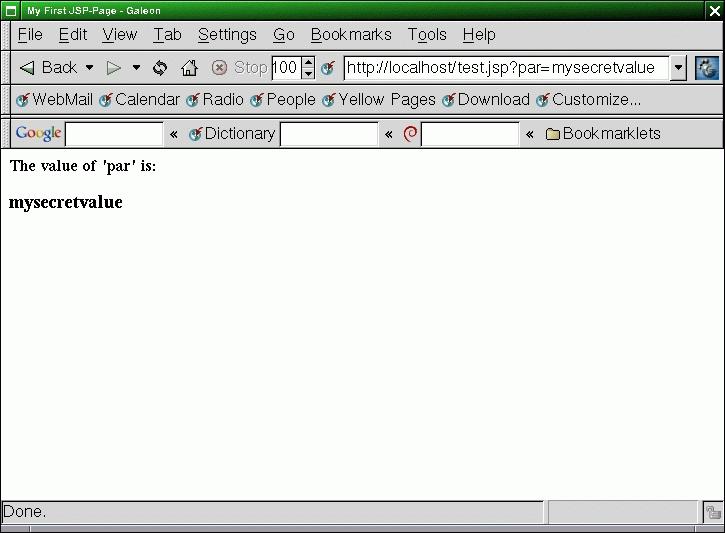Expand the URL address bar dropdown
725x533 pixels.
(678, 68)
